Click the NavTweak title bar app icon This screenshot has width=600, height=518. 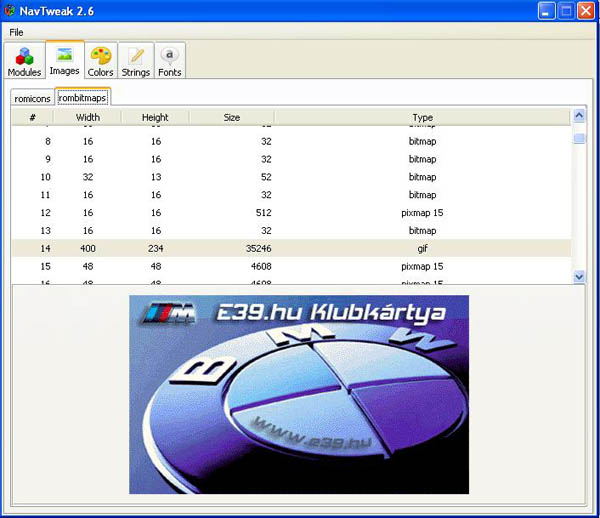11,11
